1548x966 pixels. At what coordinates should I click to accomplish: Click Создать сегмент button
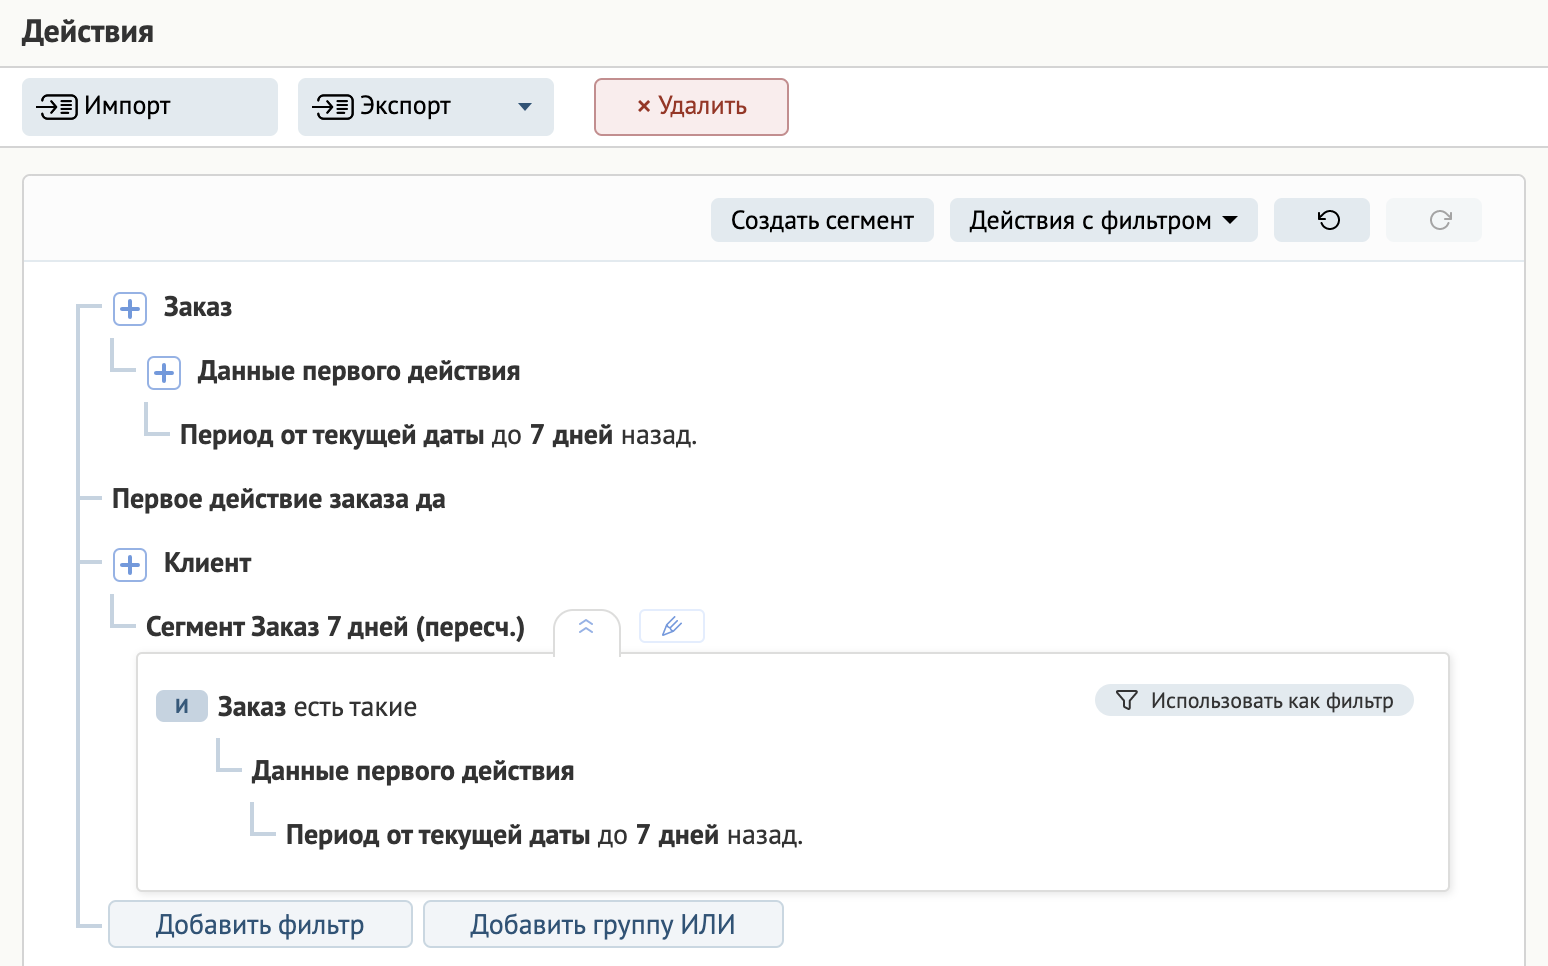tap(822, 220)
